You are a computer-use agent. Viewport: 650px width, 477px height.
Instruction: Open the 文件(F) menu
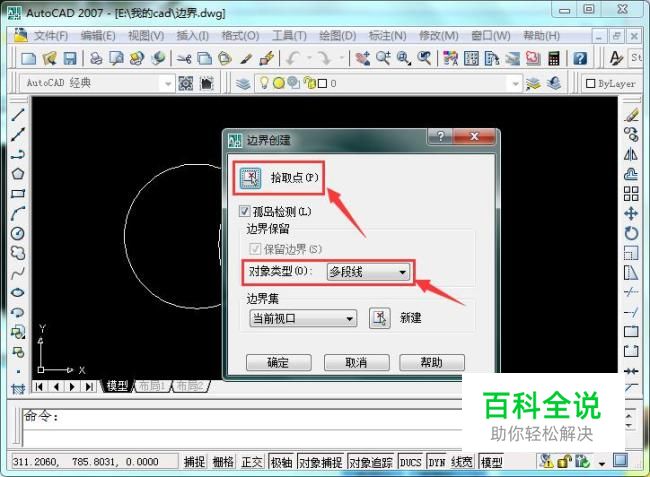(51, 36)
